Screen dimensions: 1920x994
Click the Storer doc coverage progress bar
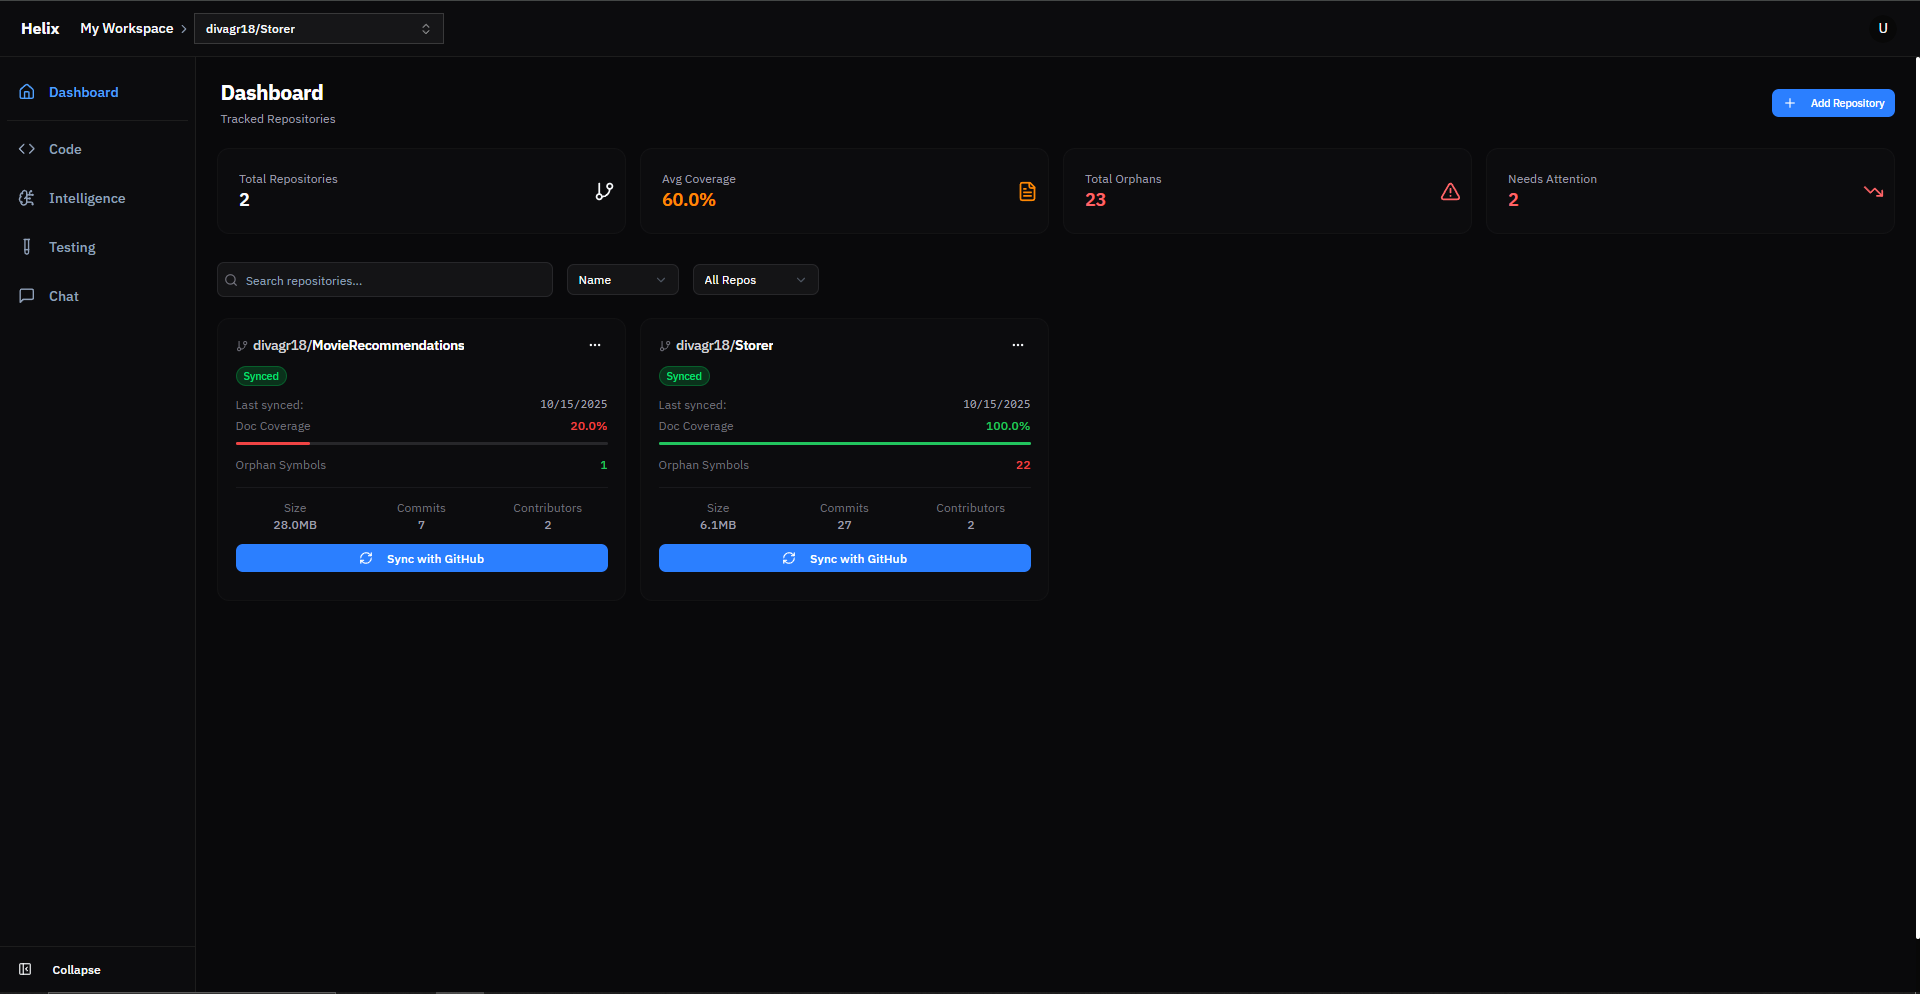pos(845,443)
